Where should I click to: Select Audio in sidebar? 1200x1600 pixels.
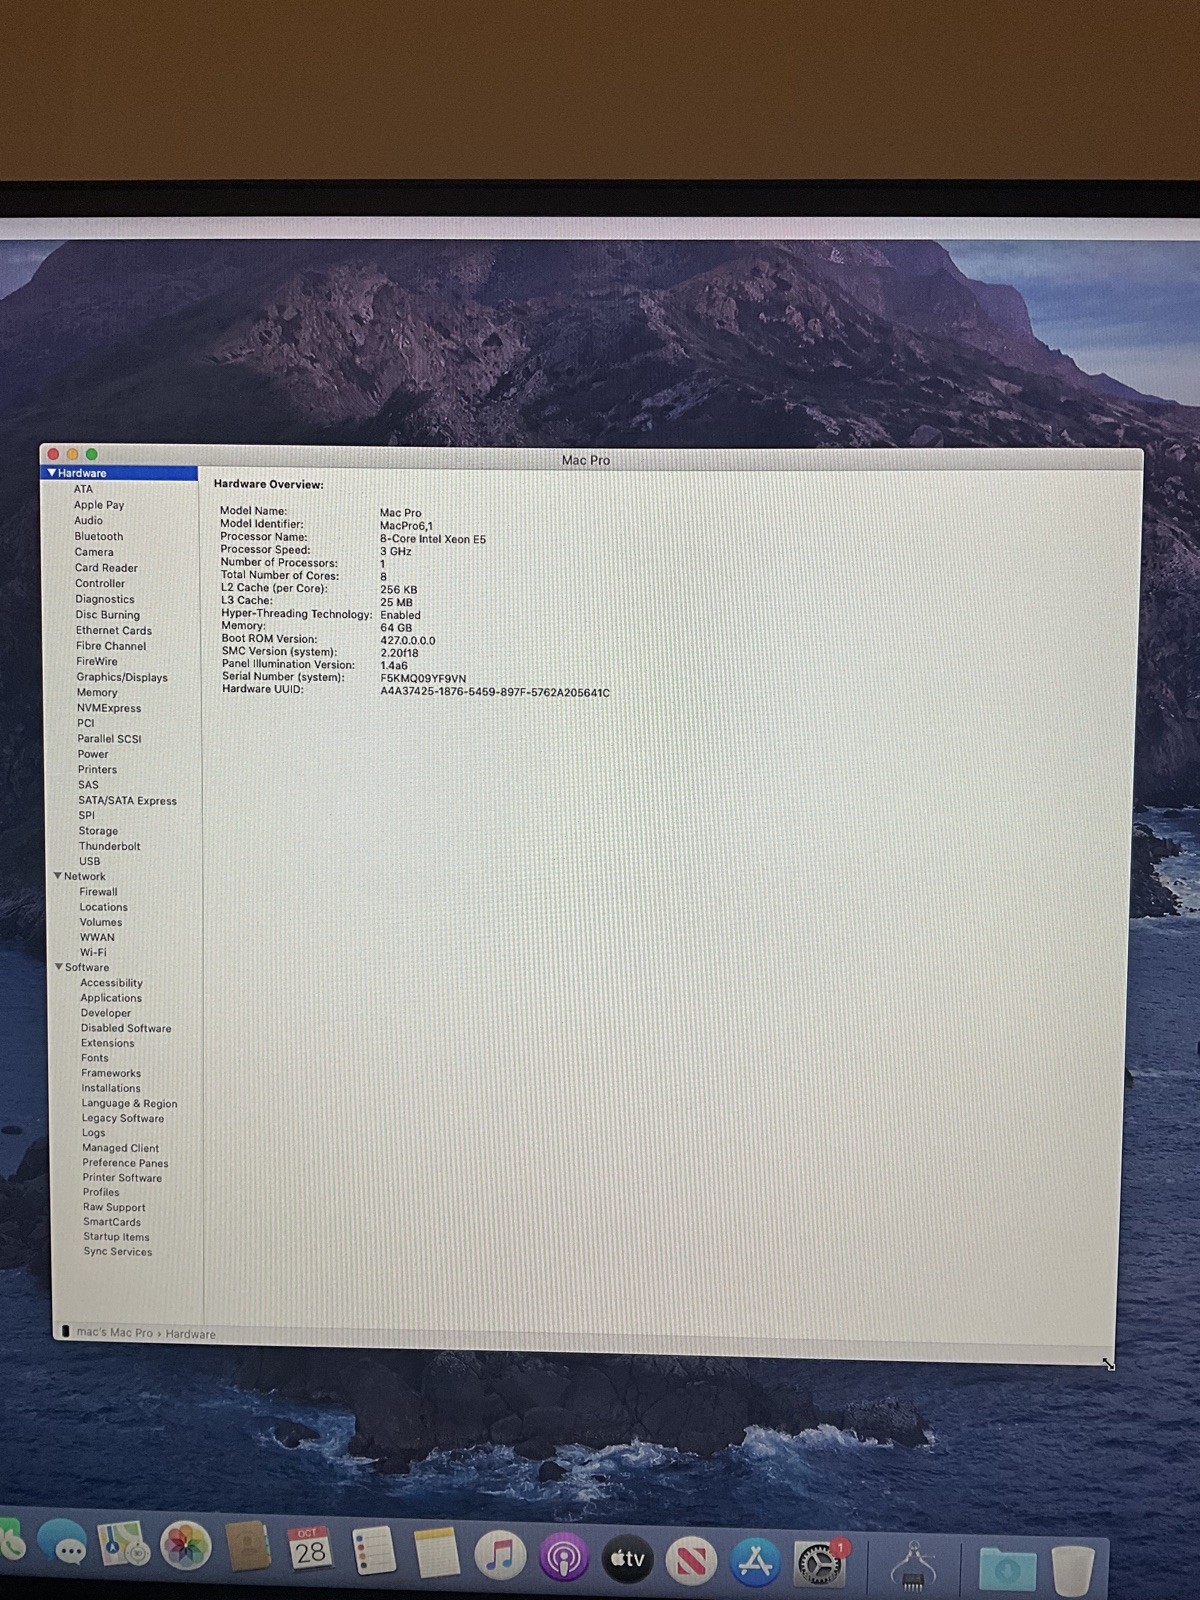[88, 520]
